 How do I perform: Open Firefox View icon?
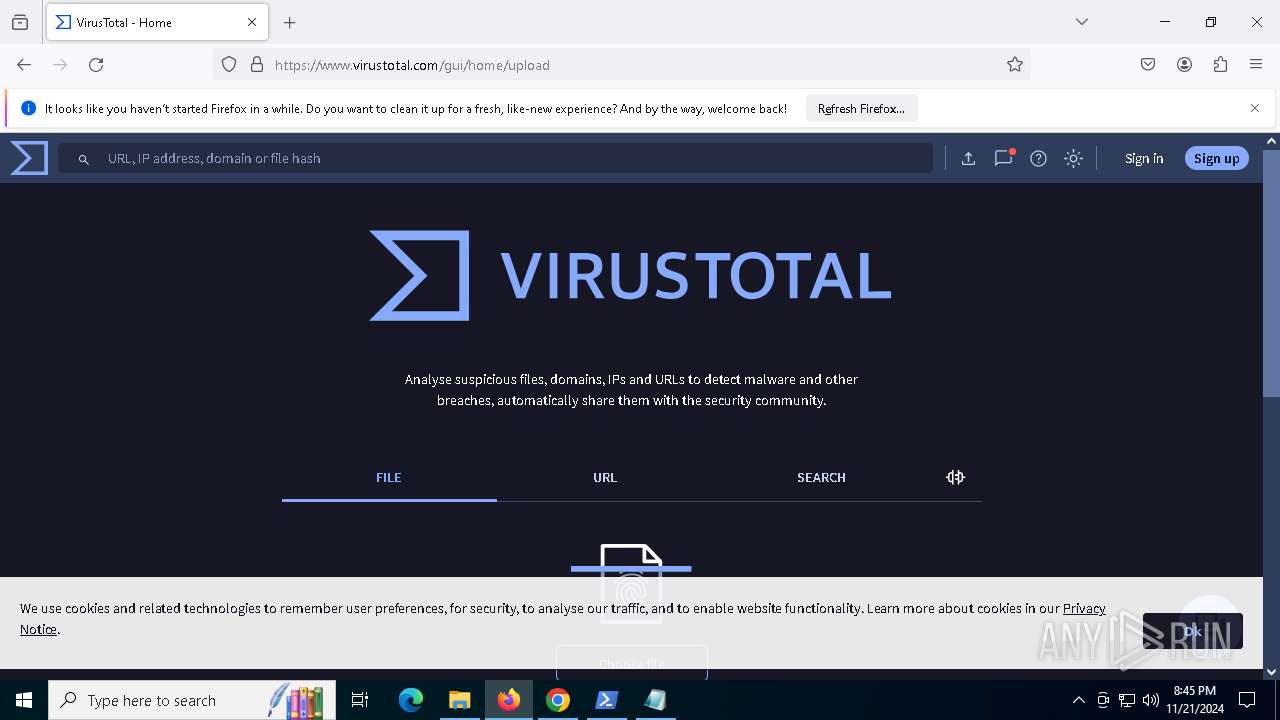point(20,22)
